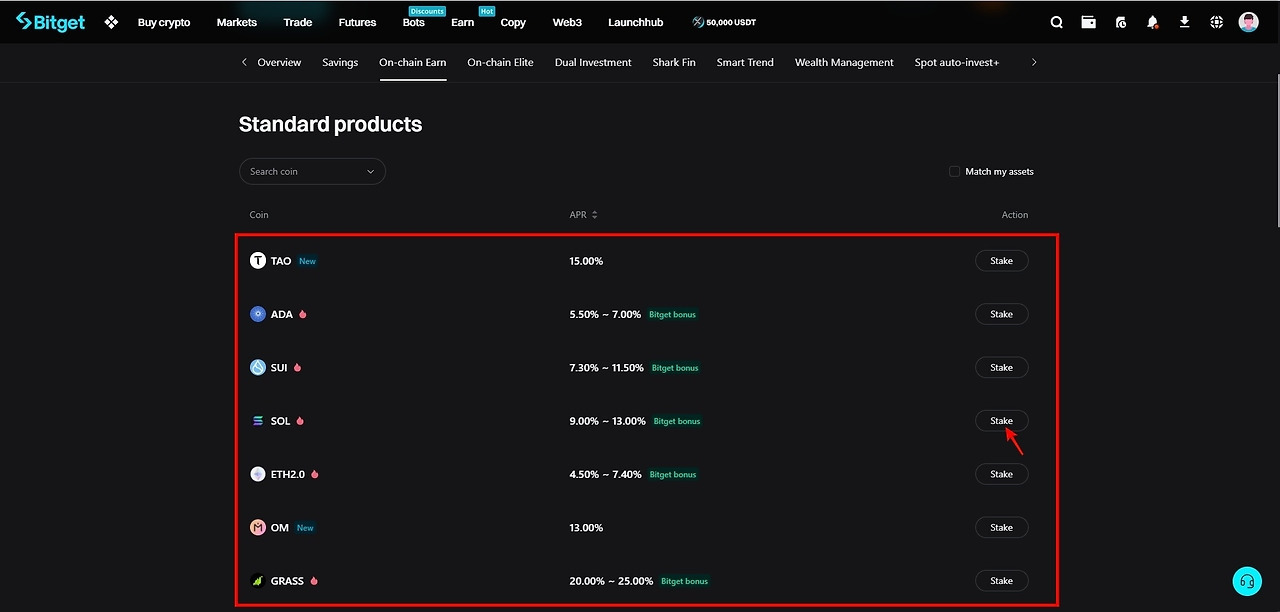Enable the Match my assets checkbox

(x=954, y=171)
